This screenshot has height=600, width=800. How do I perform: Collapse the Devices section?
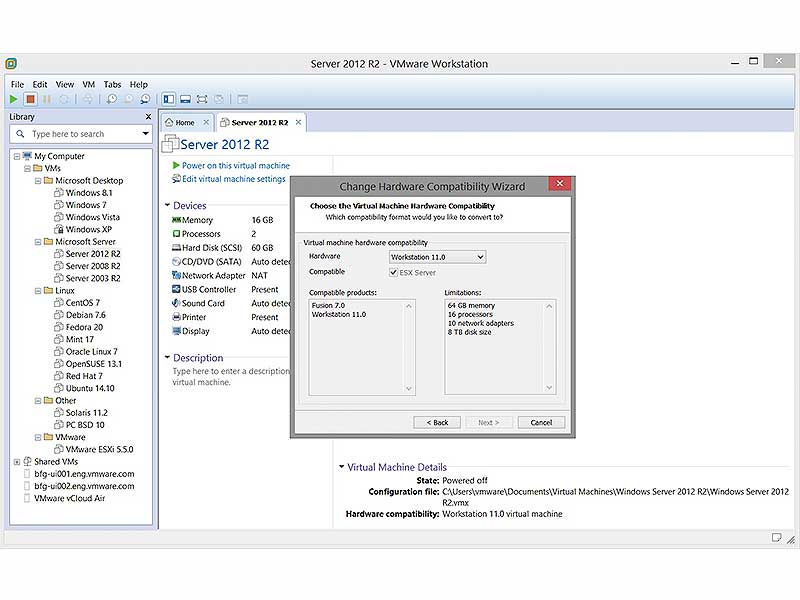[167, 205]
